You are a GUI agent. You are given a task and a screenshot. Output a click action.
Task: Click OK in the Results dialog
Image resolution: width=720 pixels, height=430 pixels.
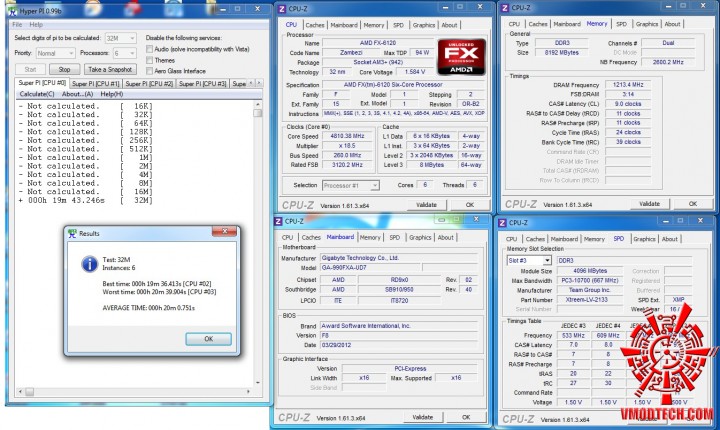(x=208, y=339)
